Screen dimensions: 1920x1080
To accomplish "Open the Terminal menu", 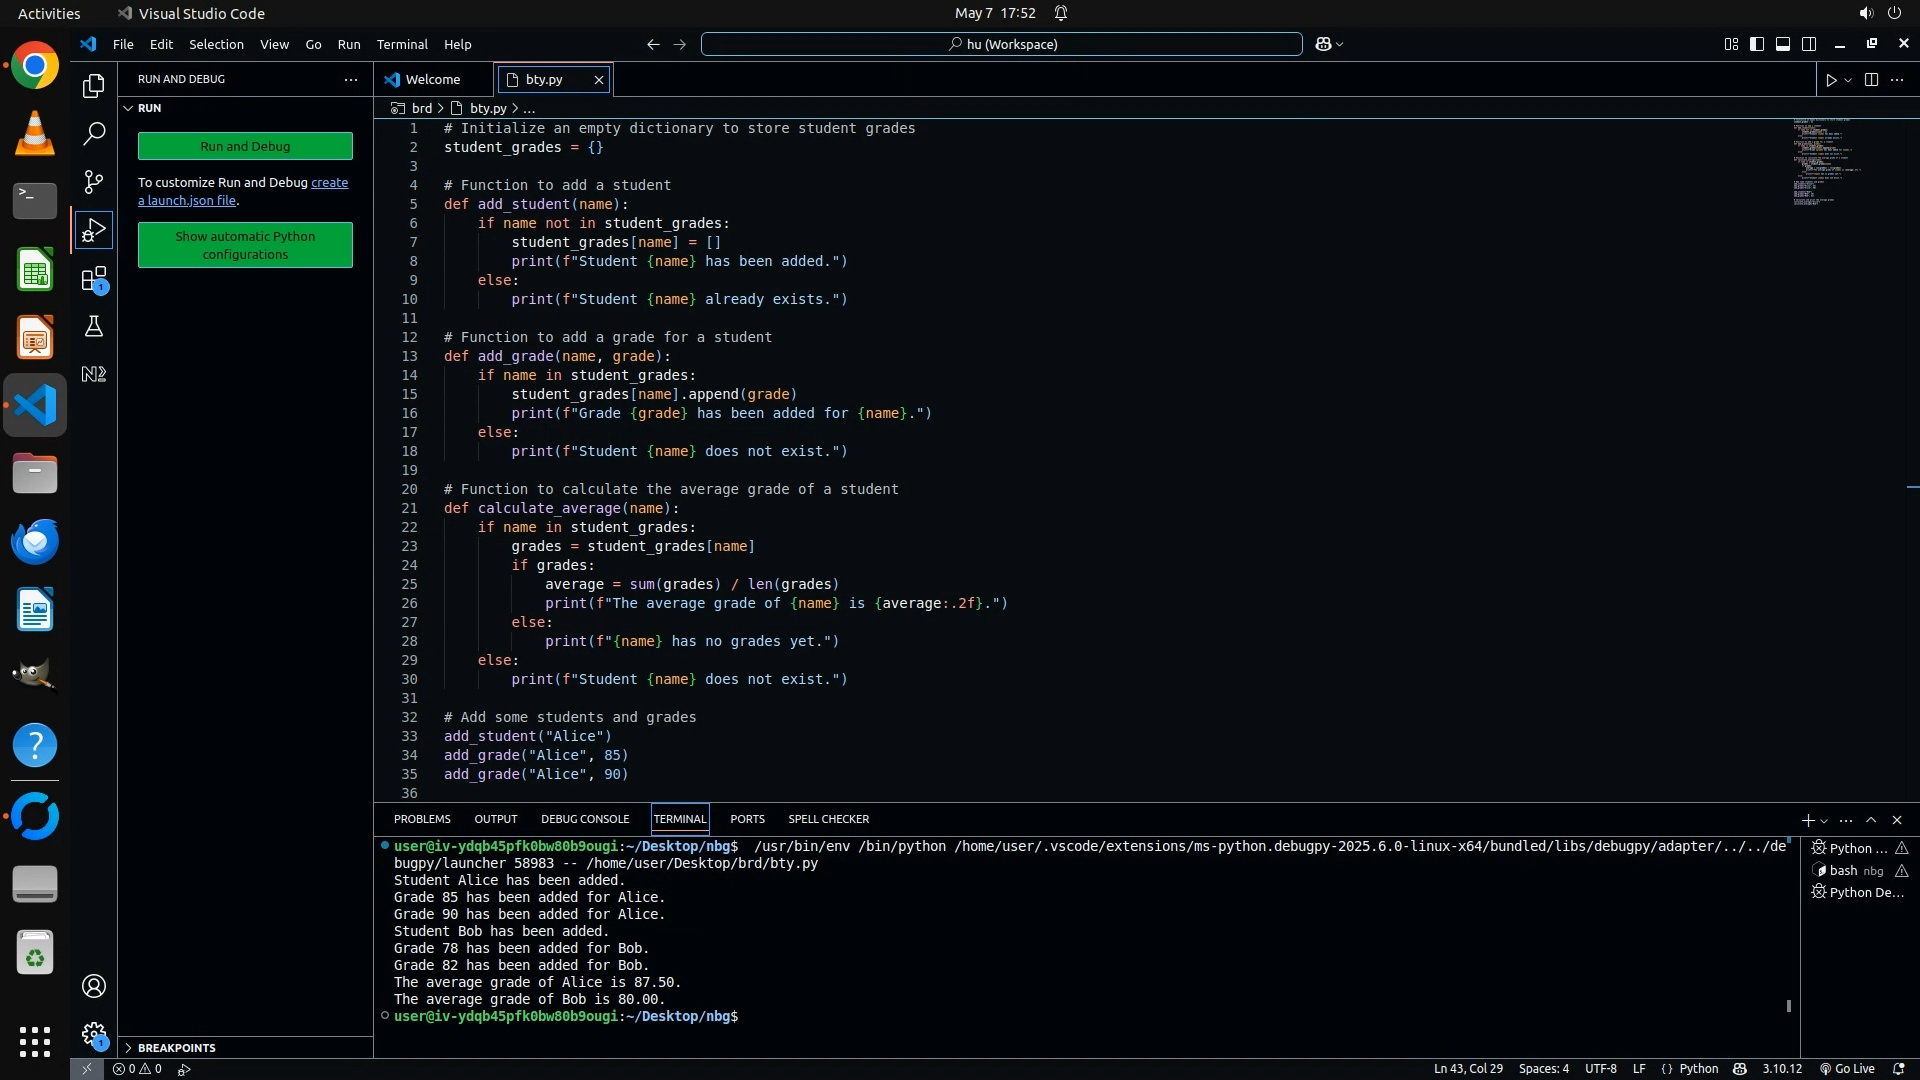I will click(x=402, y=44).
